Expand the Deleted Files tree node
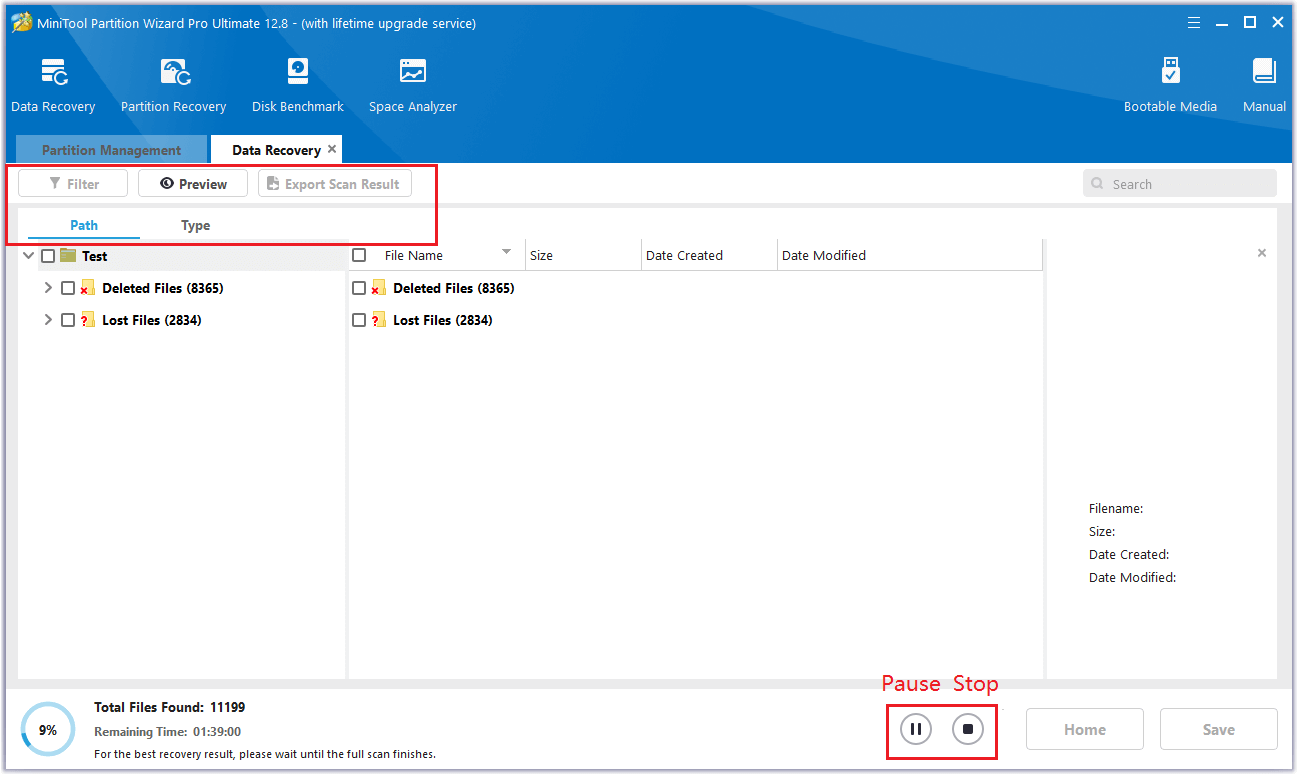This screenshot has height=775, width=1299. (48, 288)
